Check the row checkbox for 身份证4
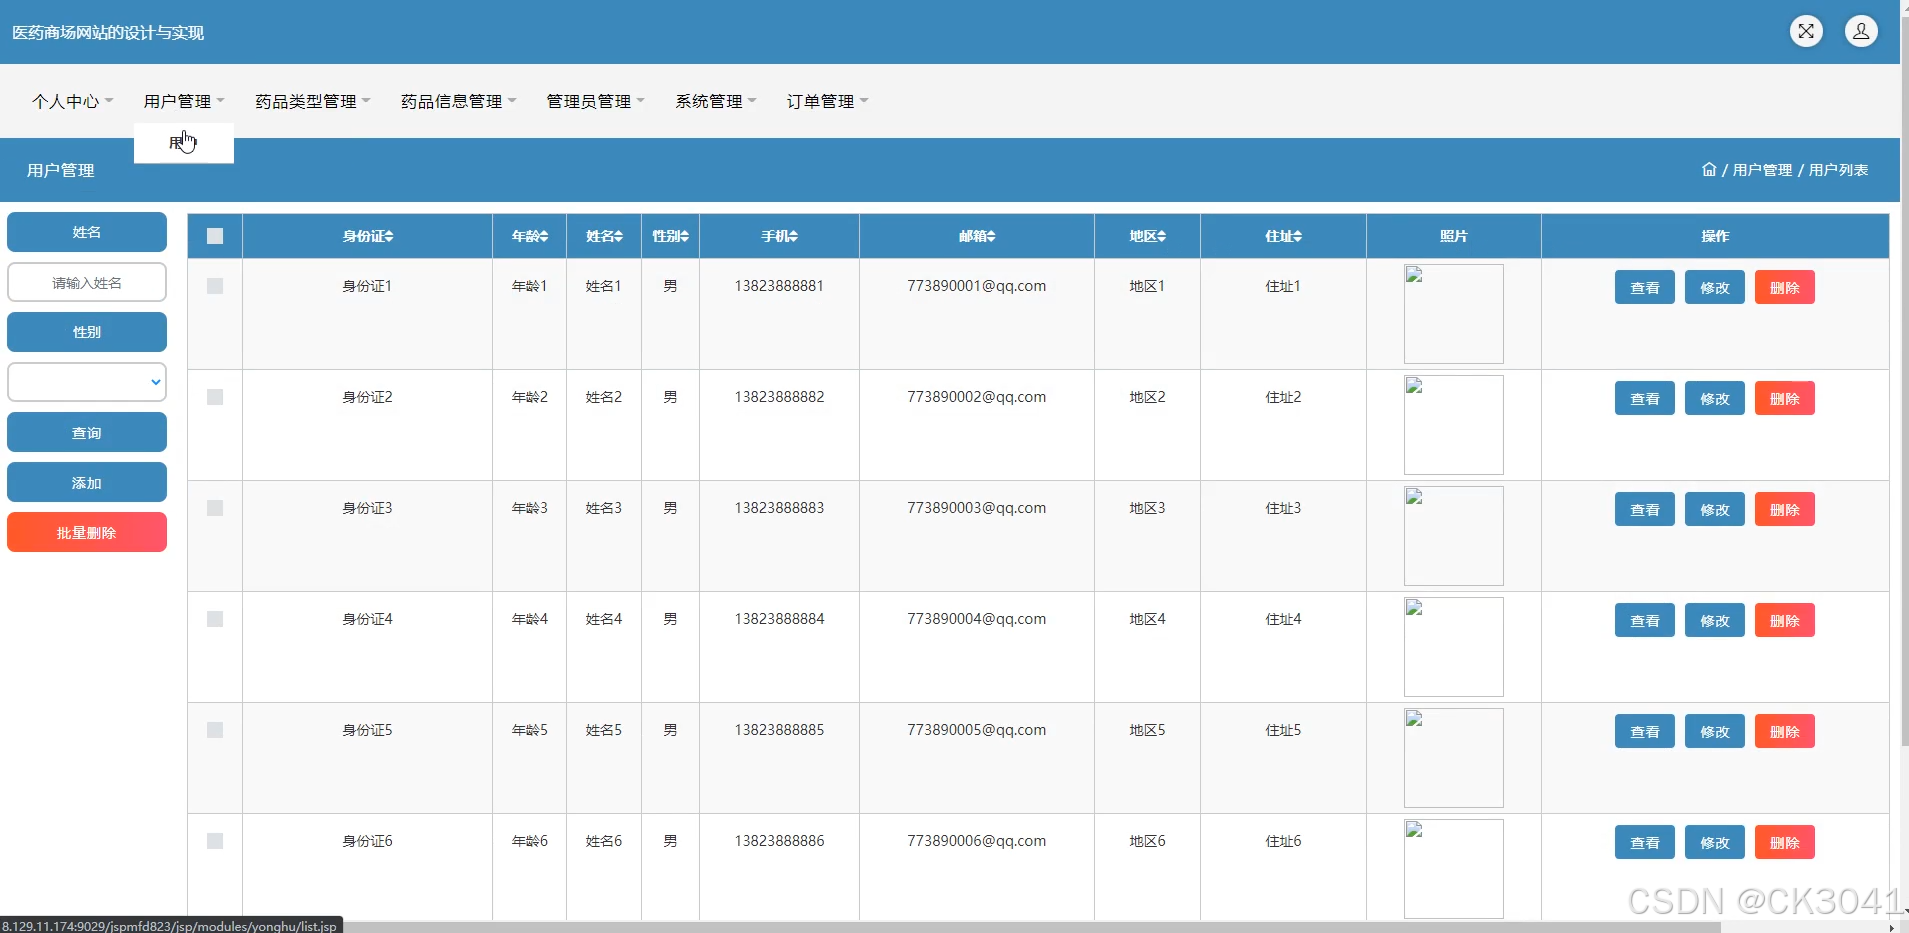This screenshot has width=1909, height=933. pos(215,619)
